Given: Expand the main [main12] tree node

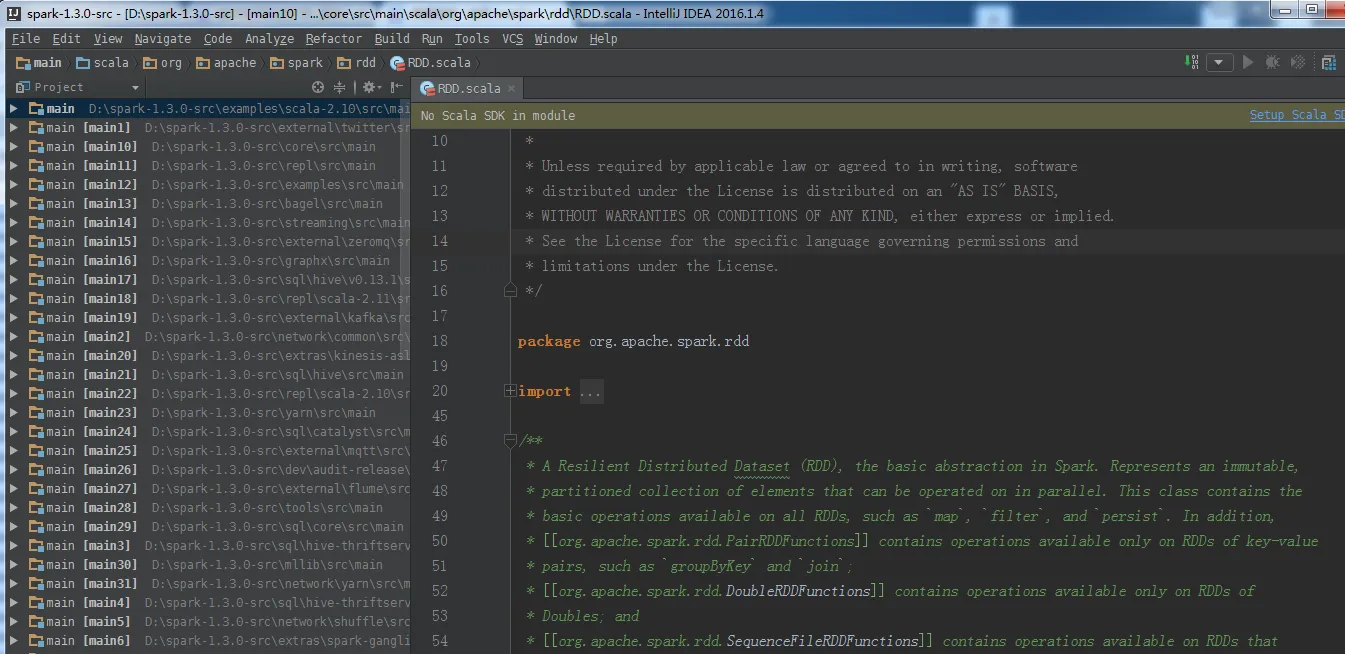Looking at the screenshot, I should tap(14, 184).
